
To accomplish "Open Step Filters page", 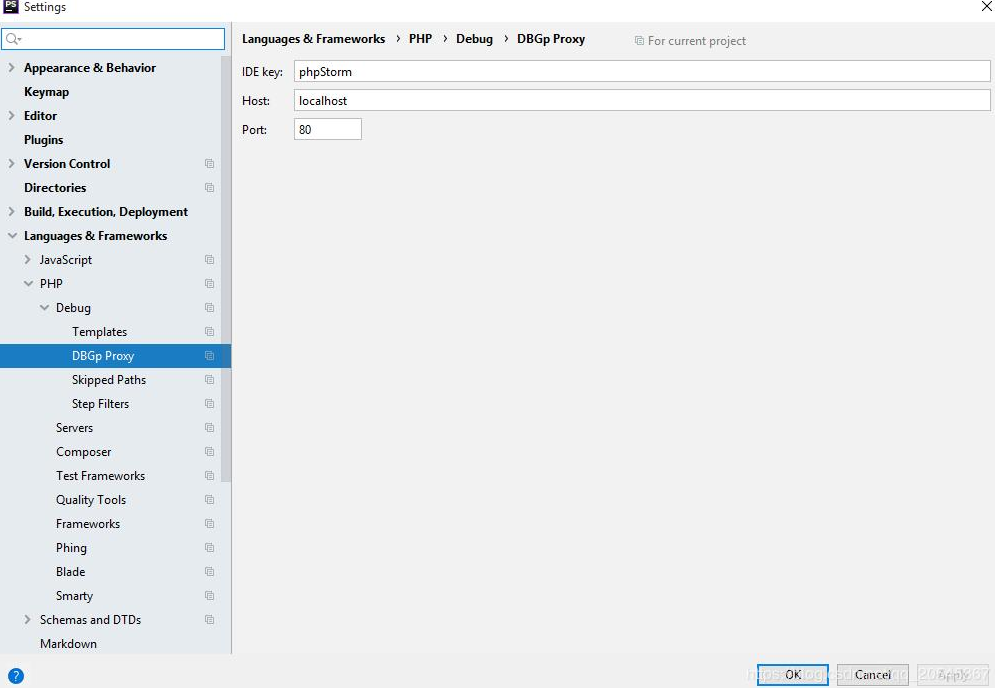I will 100,404.
